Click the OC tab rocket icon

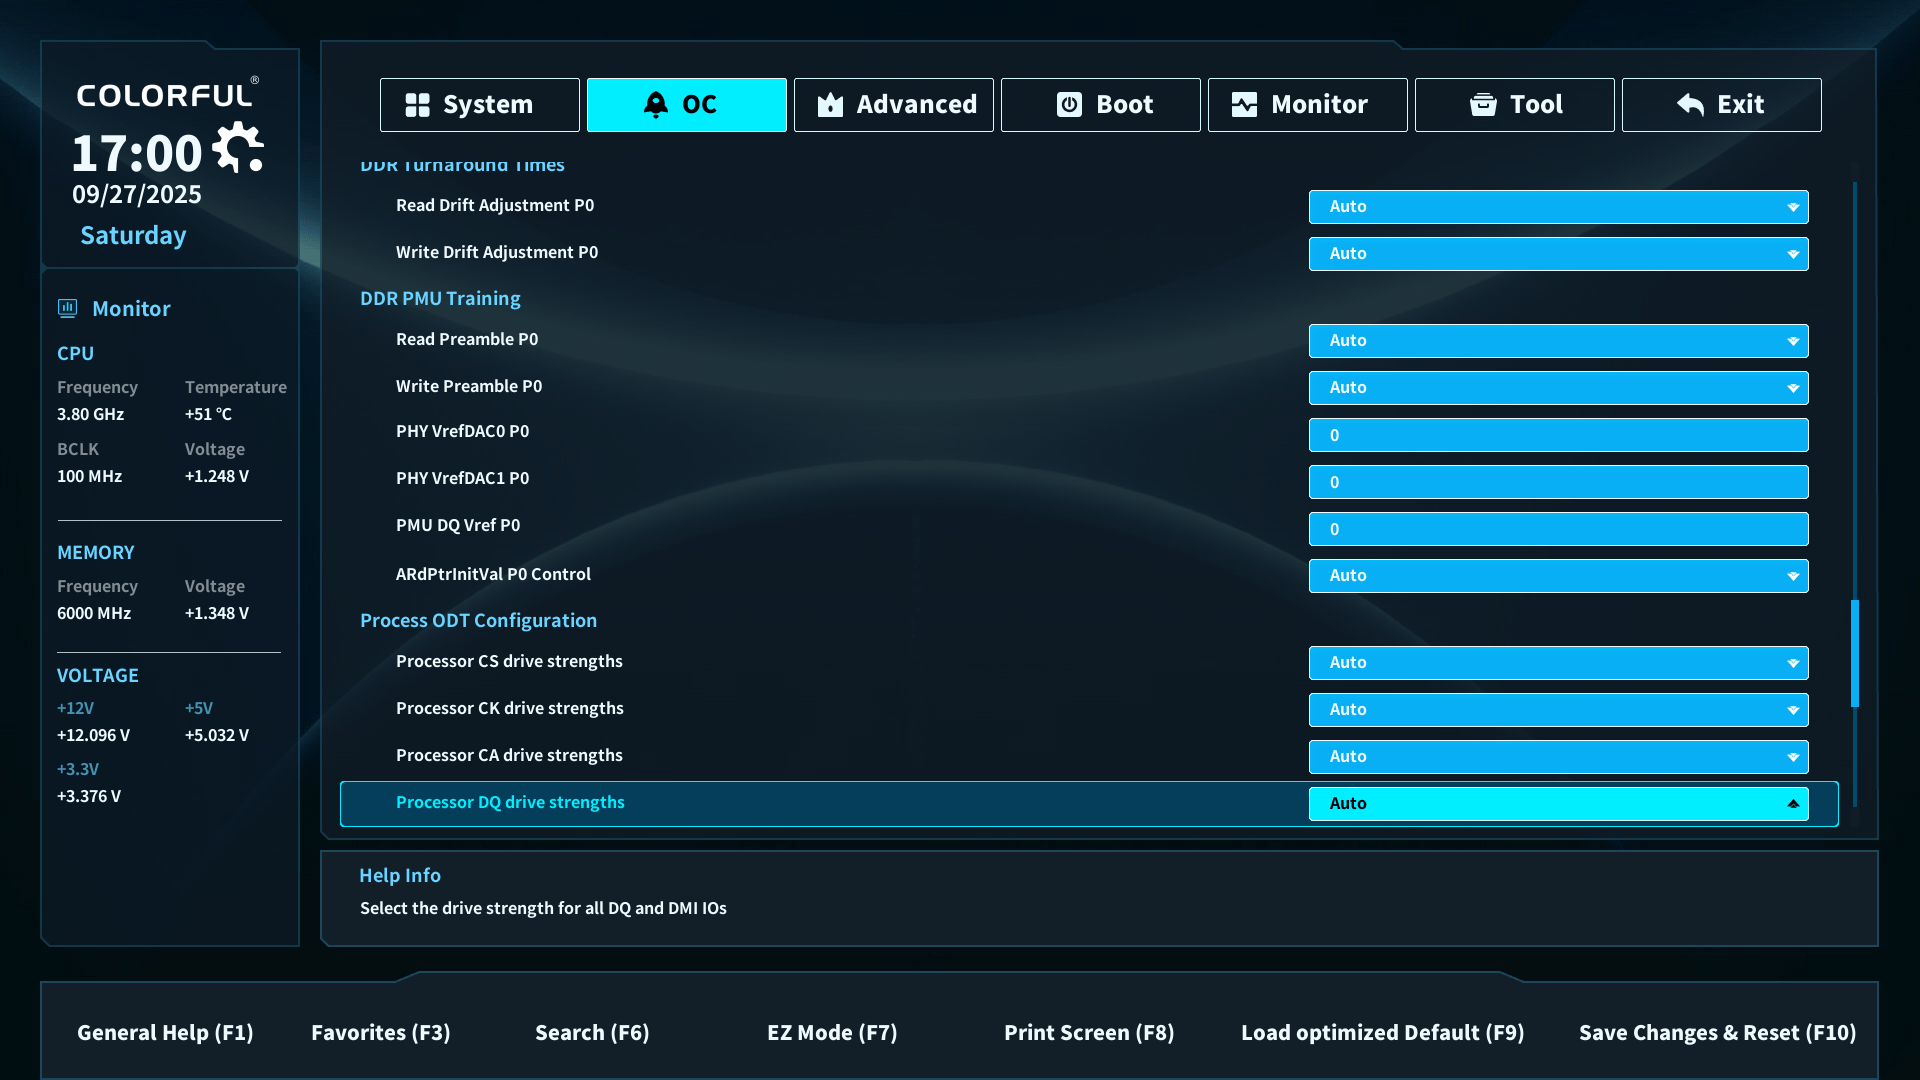(x=656, y=105)
